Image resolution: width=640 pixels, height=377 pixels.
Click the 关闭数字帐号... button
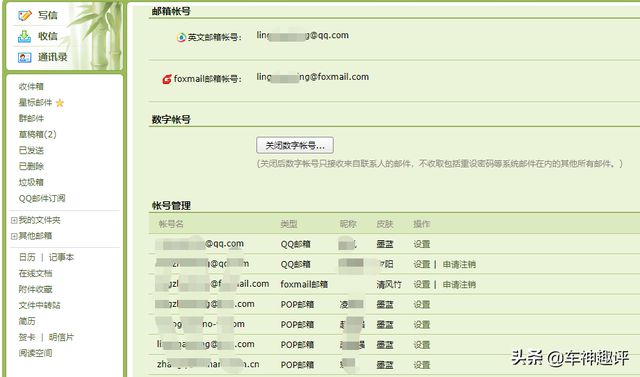point(295,145)
